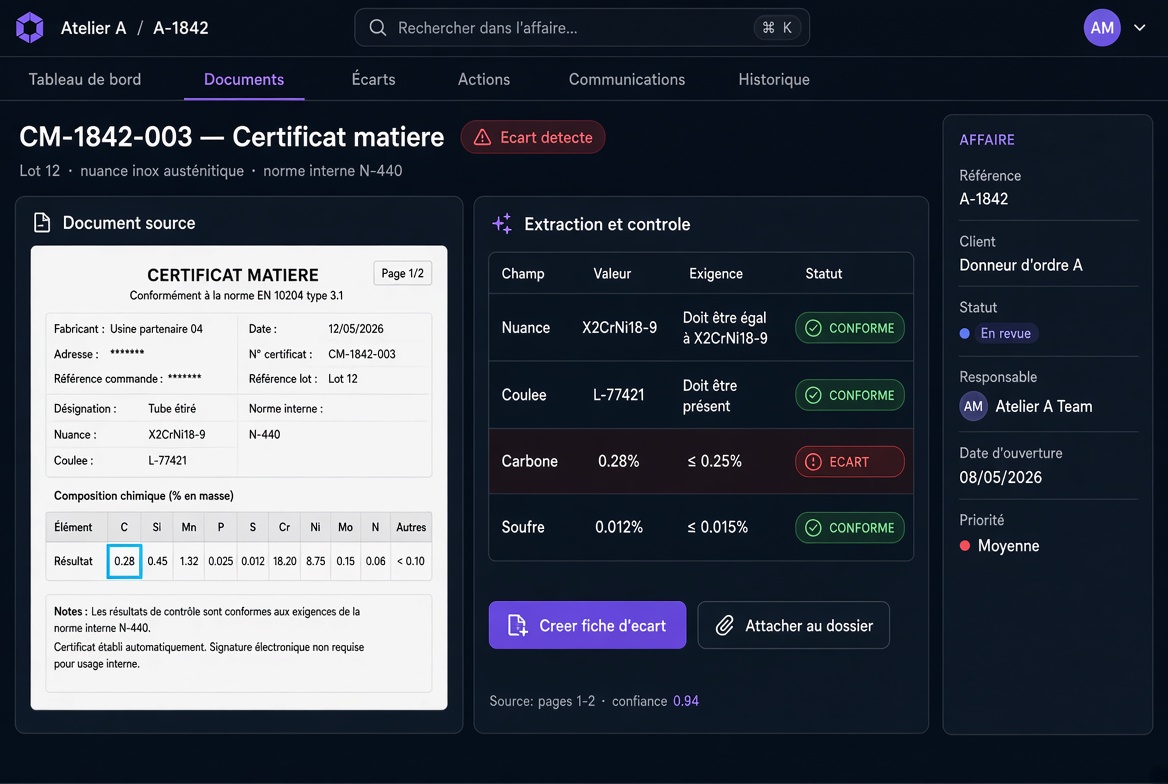Click the ⌘ K shortcut hint

tap(777, 28)
